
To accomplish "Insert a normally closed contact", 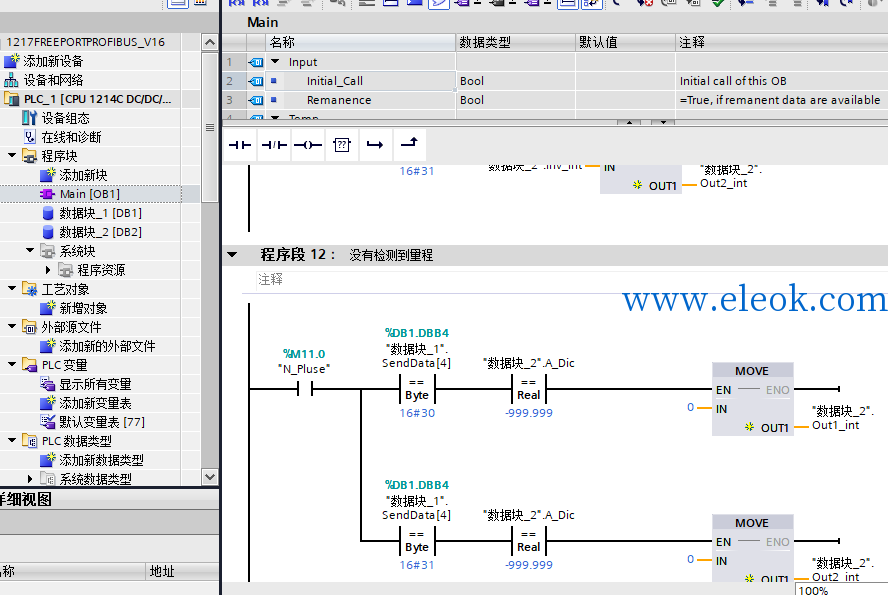I will click(x=274, y=145).
